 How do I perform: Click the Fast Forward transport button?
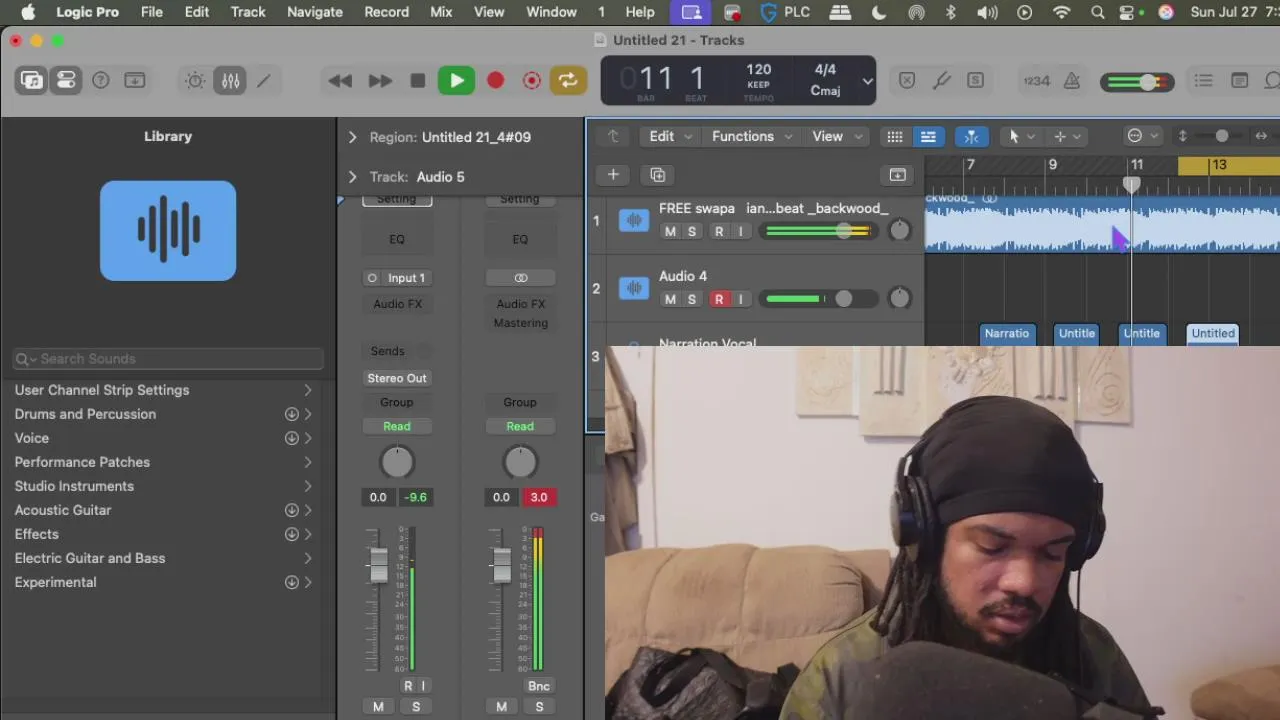coord(380,81)
